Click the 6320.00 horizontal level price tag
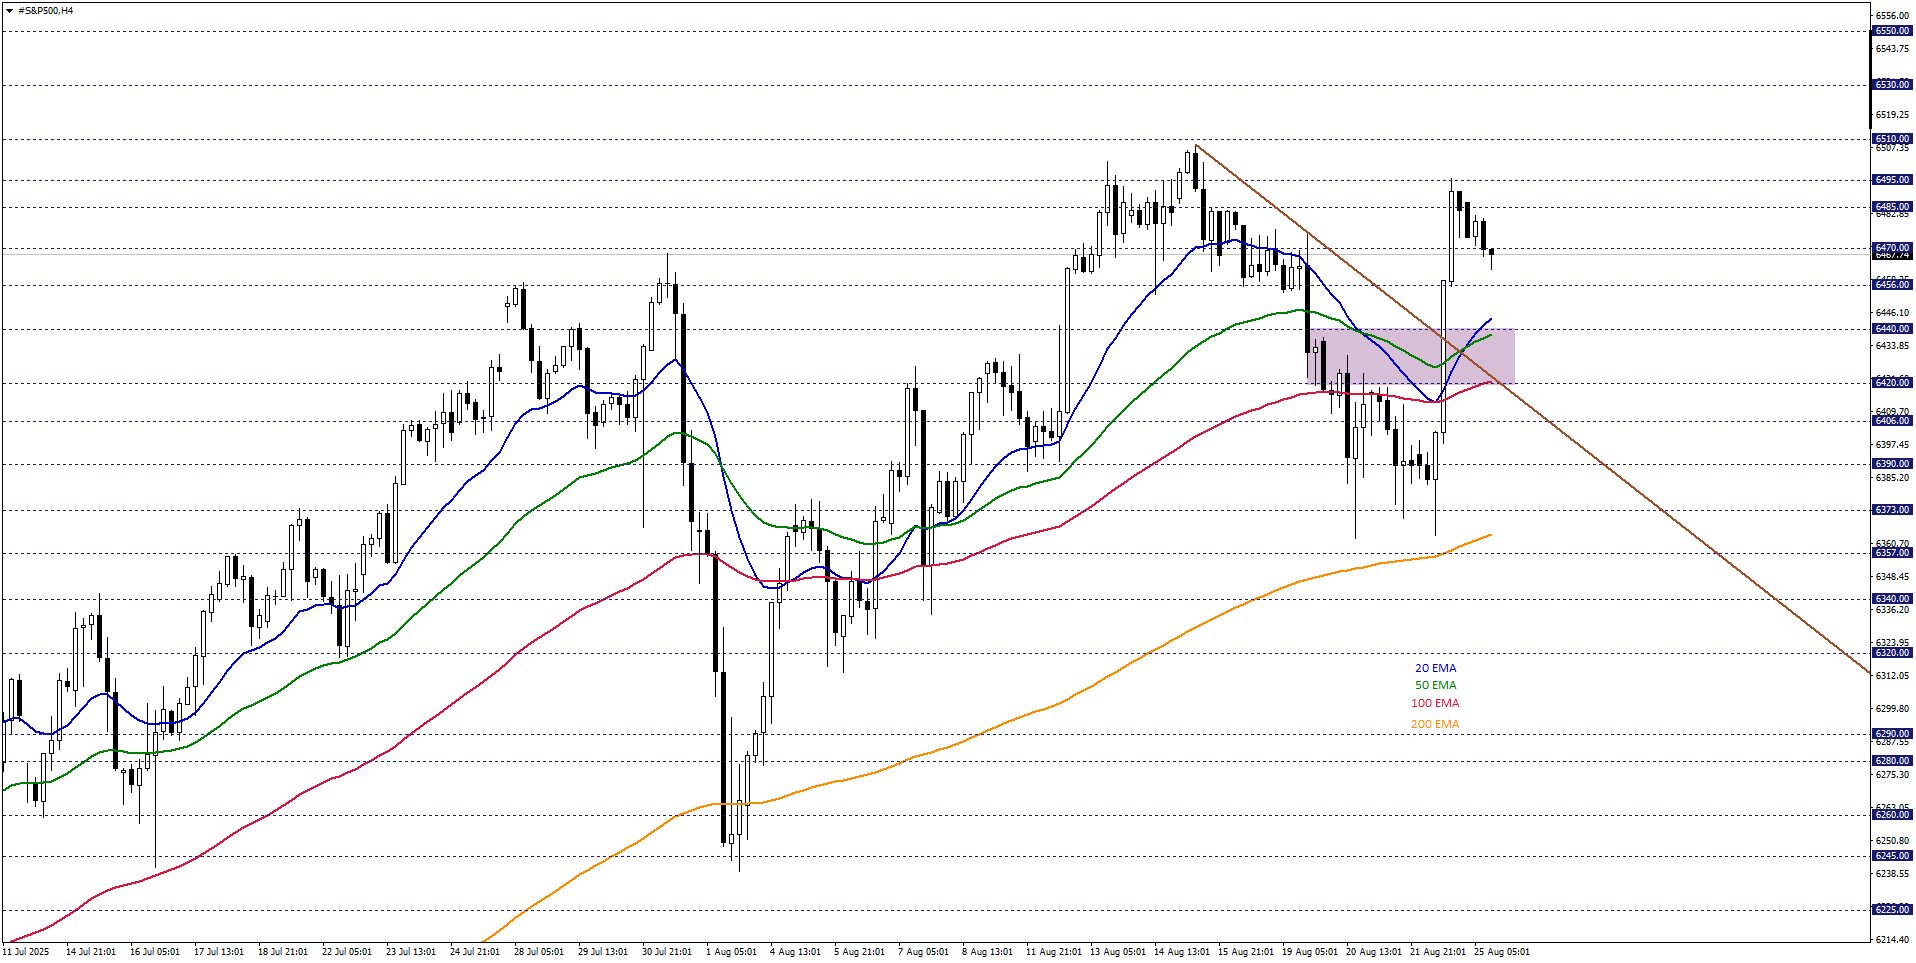 (1892, 653)
